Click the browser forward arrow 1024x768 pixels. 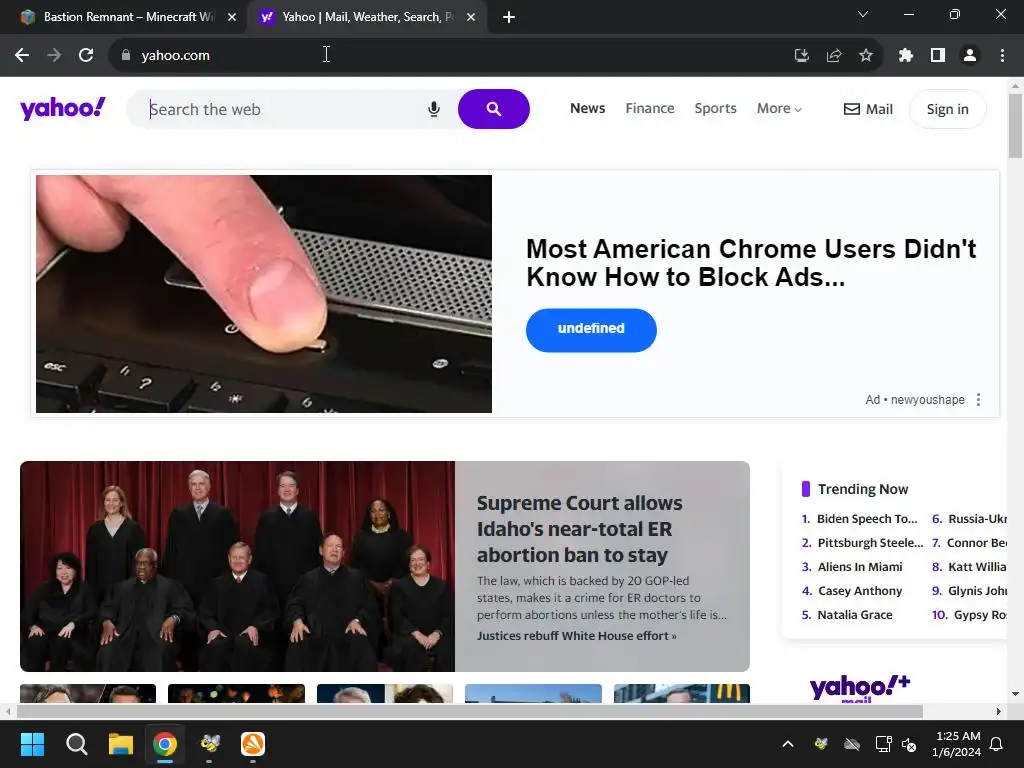click(54, 56)
